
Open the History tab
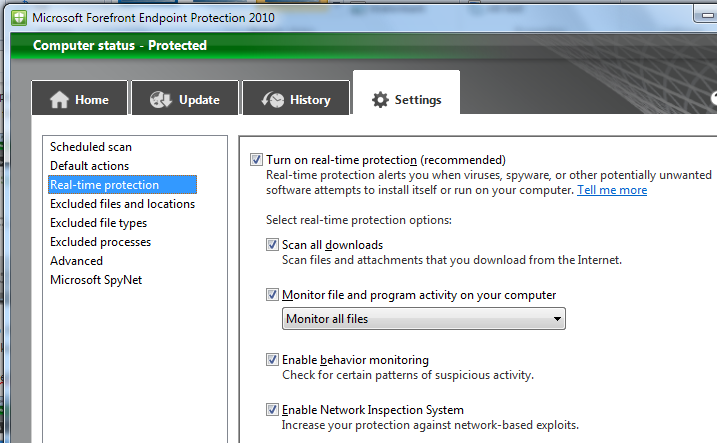pos(298,100)
